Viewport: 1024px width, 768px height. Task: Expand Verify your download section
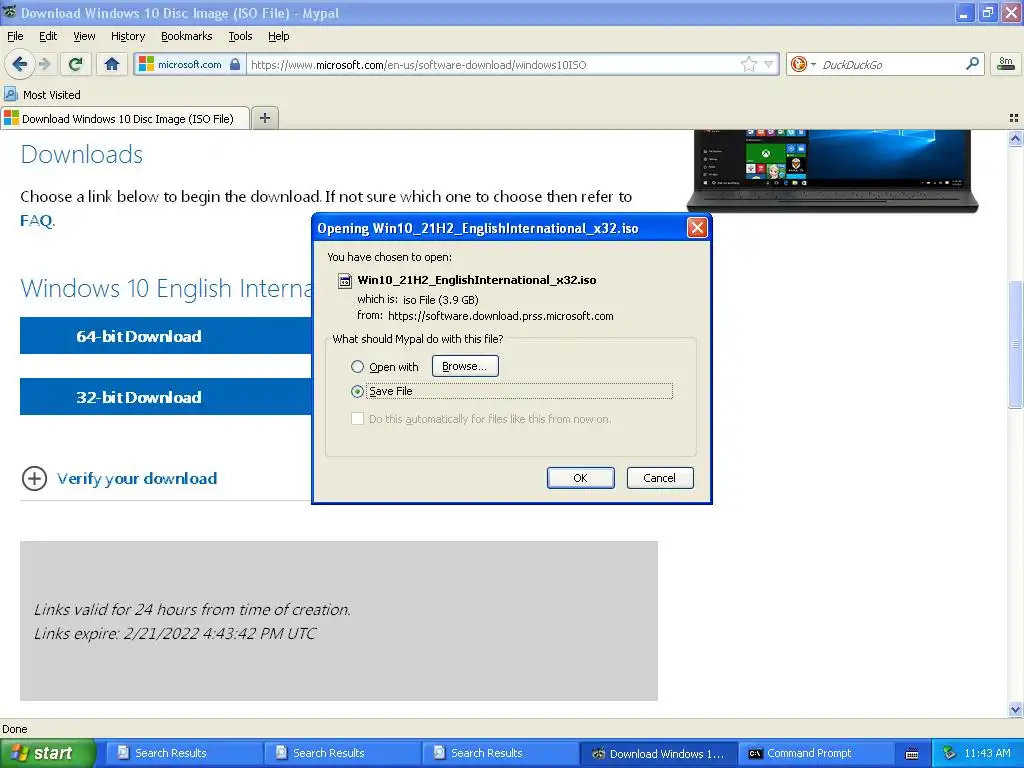(x=34, y=479)
